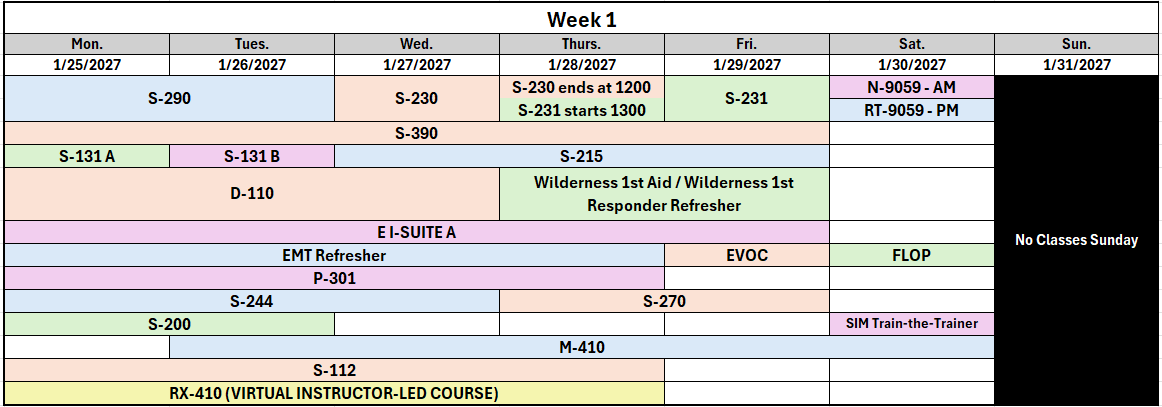Screen dimensions: 1162x407
Task: Click the S-270 course block
Action: coord(664,302)
